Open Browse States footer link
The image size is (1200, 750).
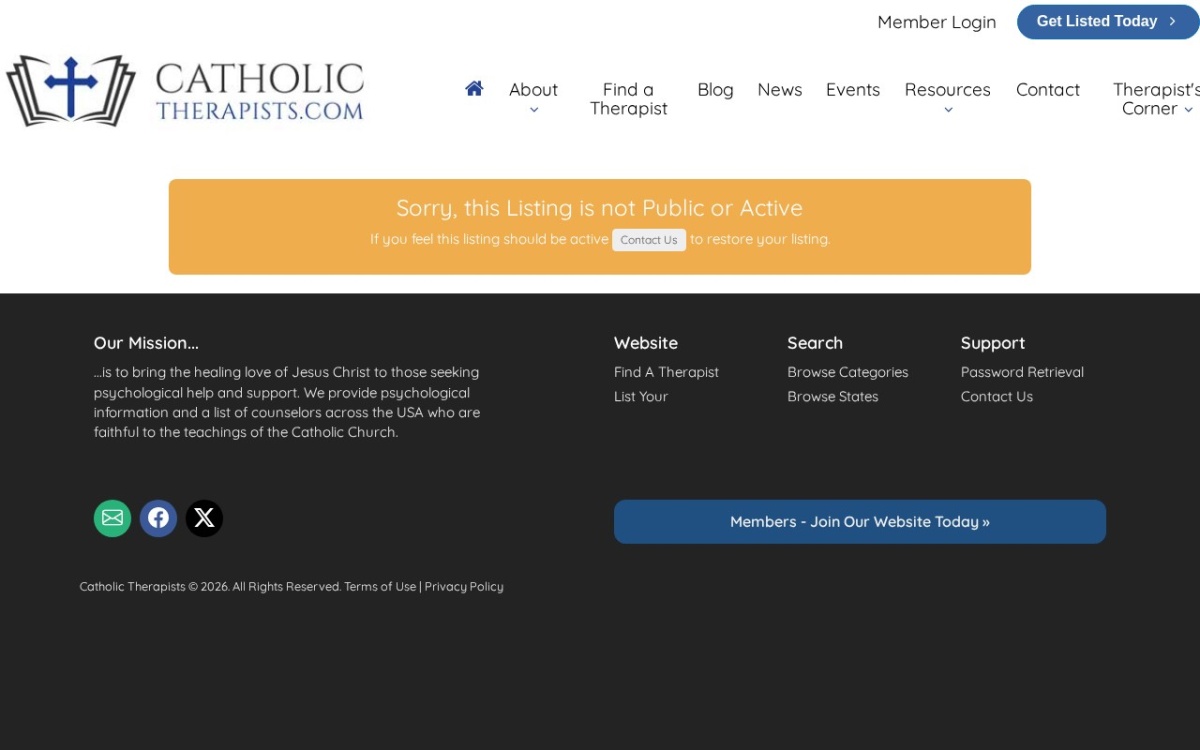[x=833, y=397]
